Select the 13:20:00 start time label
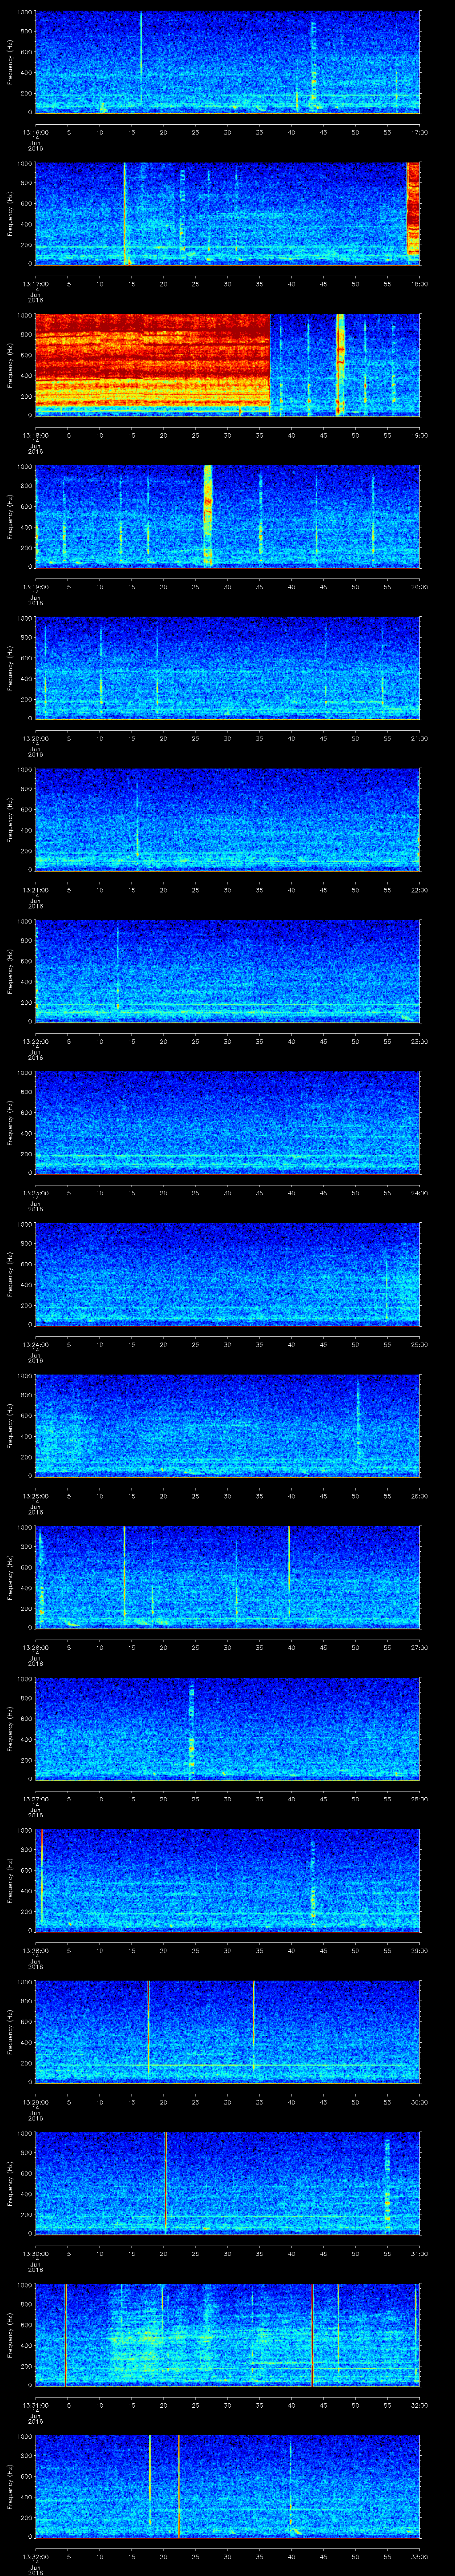 pos(35,738)
